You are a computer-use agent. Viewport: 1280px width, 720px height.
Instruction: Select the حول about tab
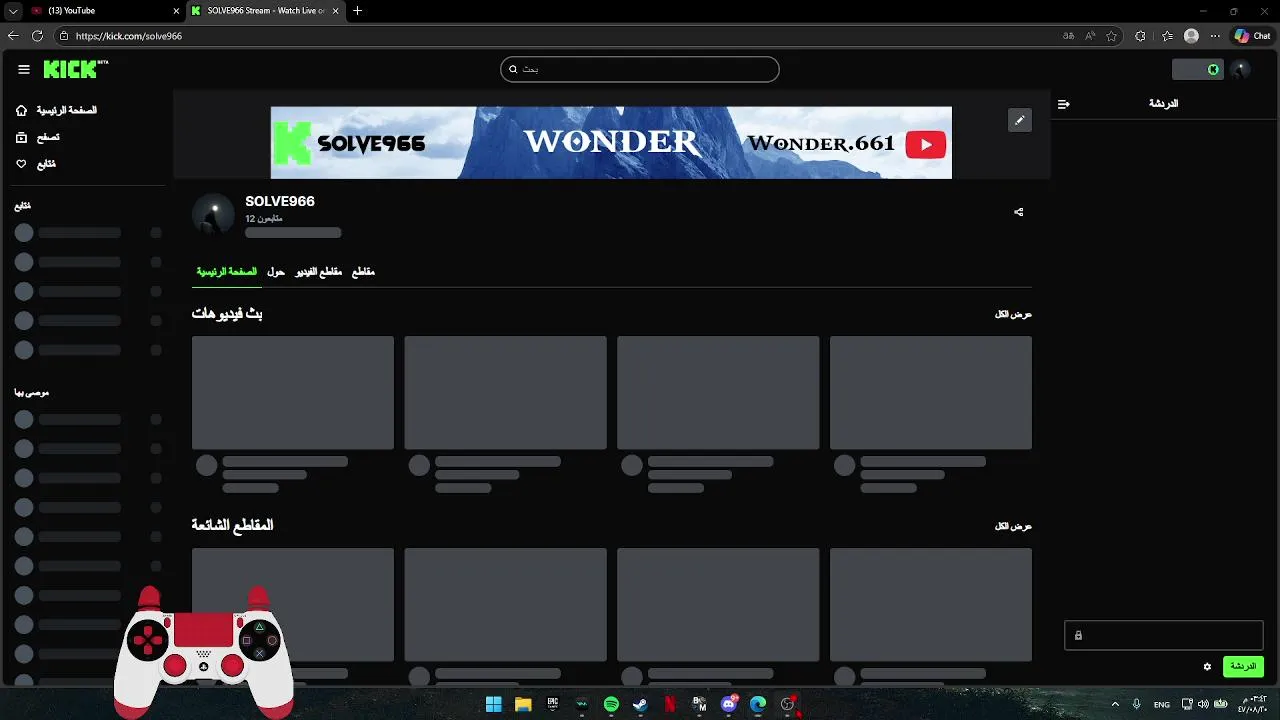pyautogui.click(x=276, y=272)
